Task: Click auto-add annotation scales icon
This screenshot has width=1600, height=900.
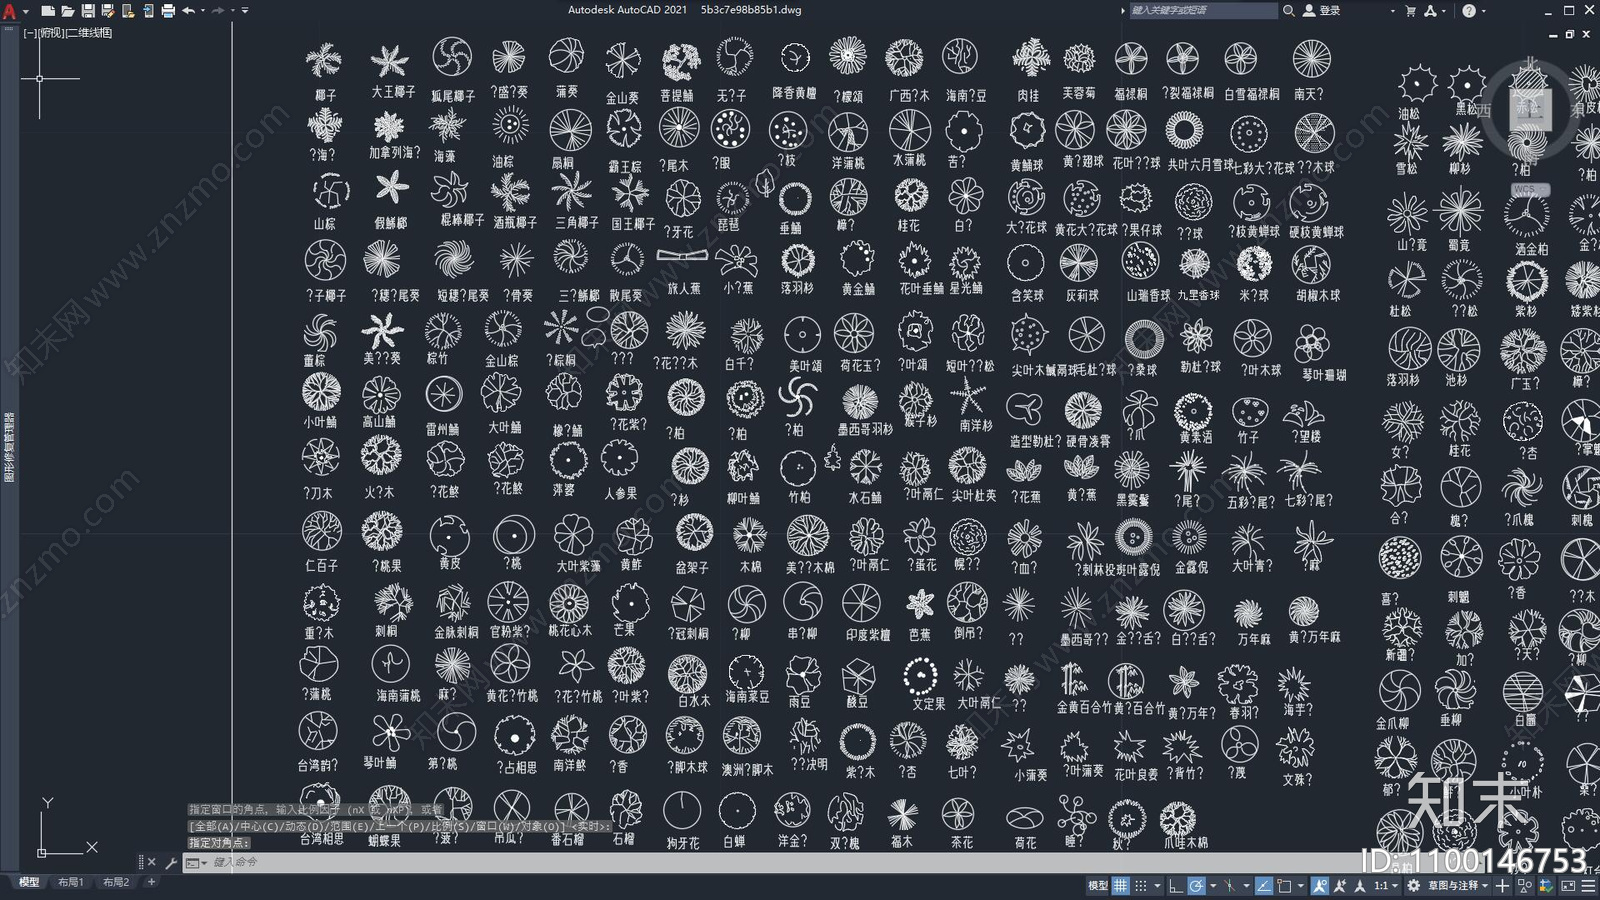Action: tap(1340, 886)
